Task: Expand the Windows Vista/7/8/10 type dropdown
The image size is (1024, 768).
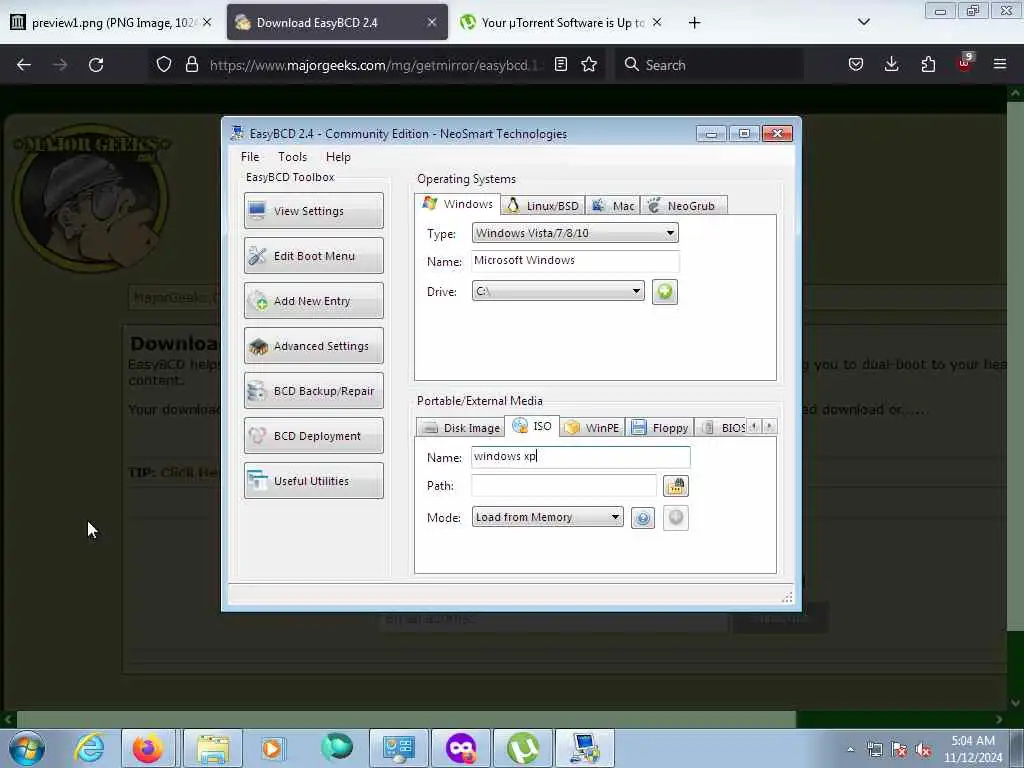Action: coord(575,233)
